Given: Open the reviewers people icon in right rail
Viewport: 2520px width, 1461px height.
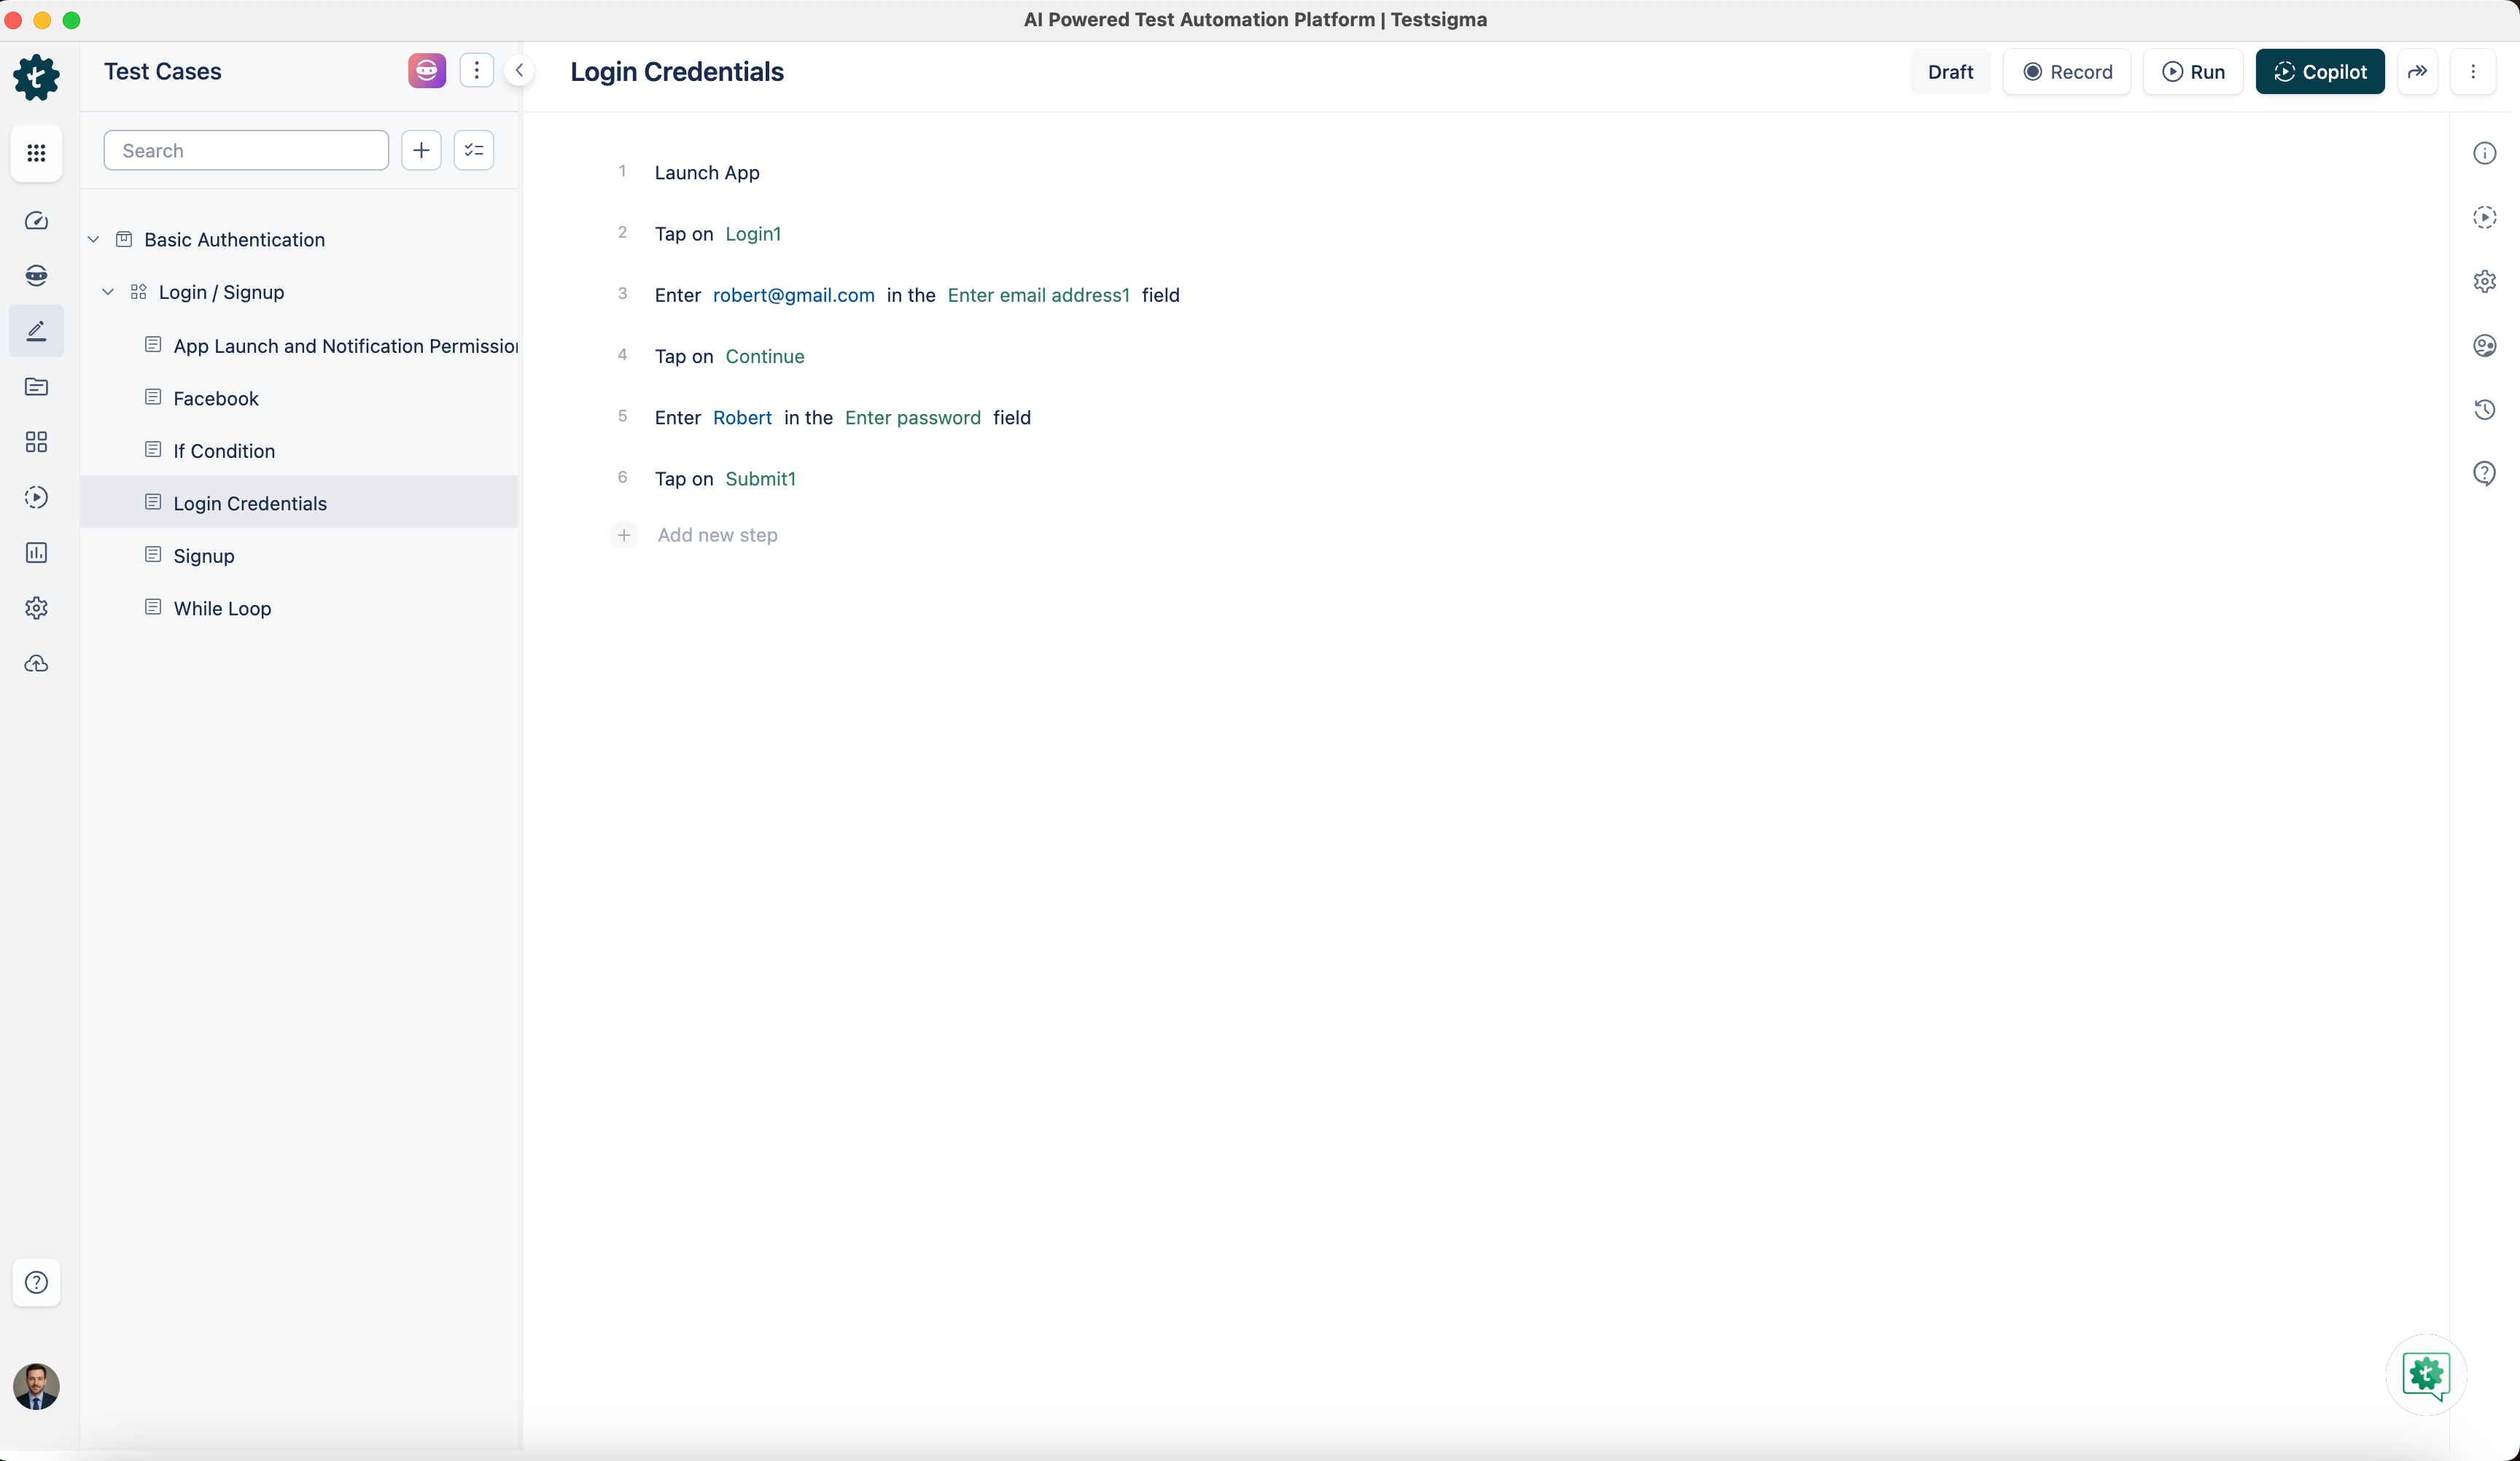Looking at the screenshot, I should tap(2485, 345).
